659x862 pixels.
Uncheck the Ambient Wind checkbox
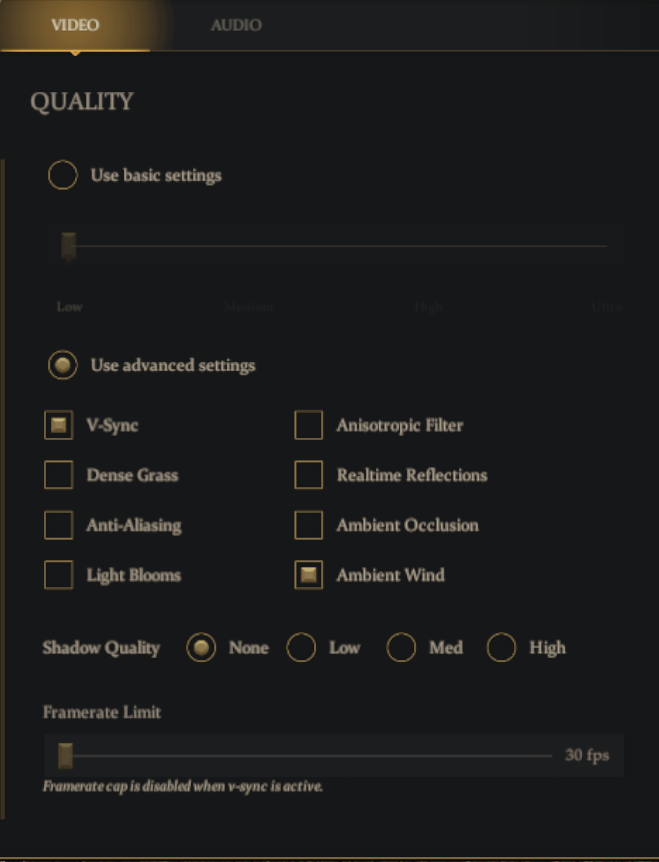point(308,575)
